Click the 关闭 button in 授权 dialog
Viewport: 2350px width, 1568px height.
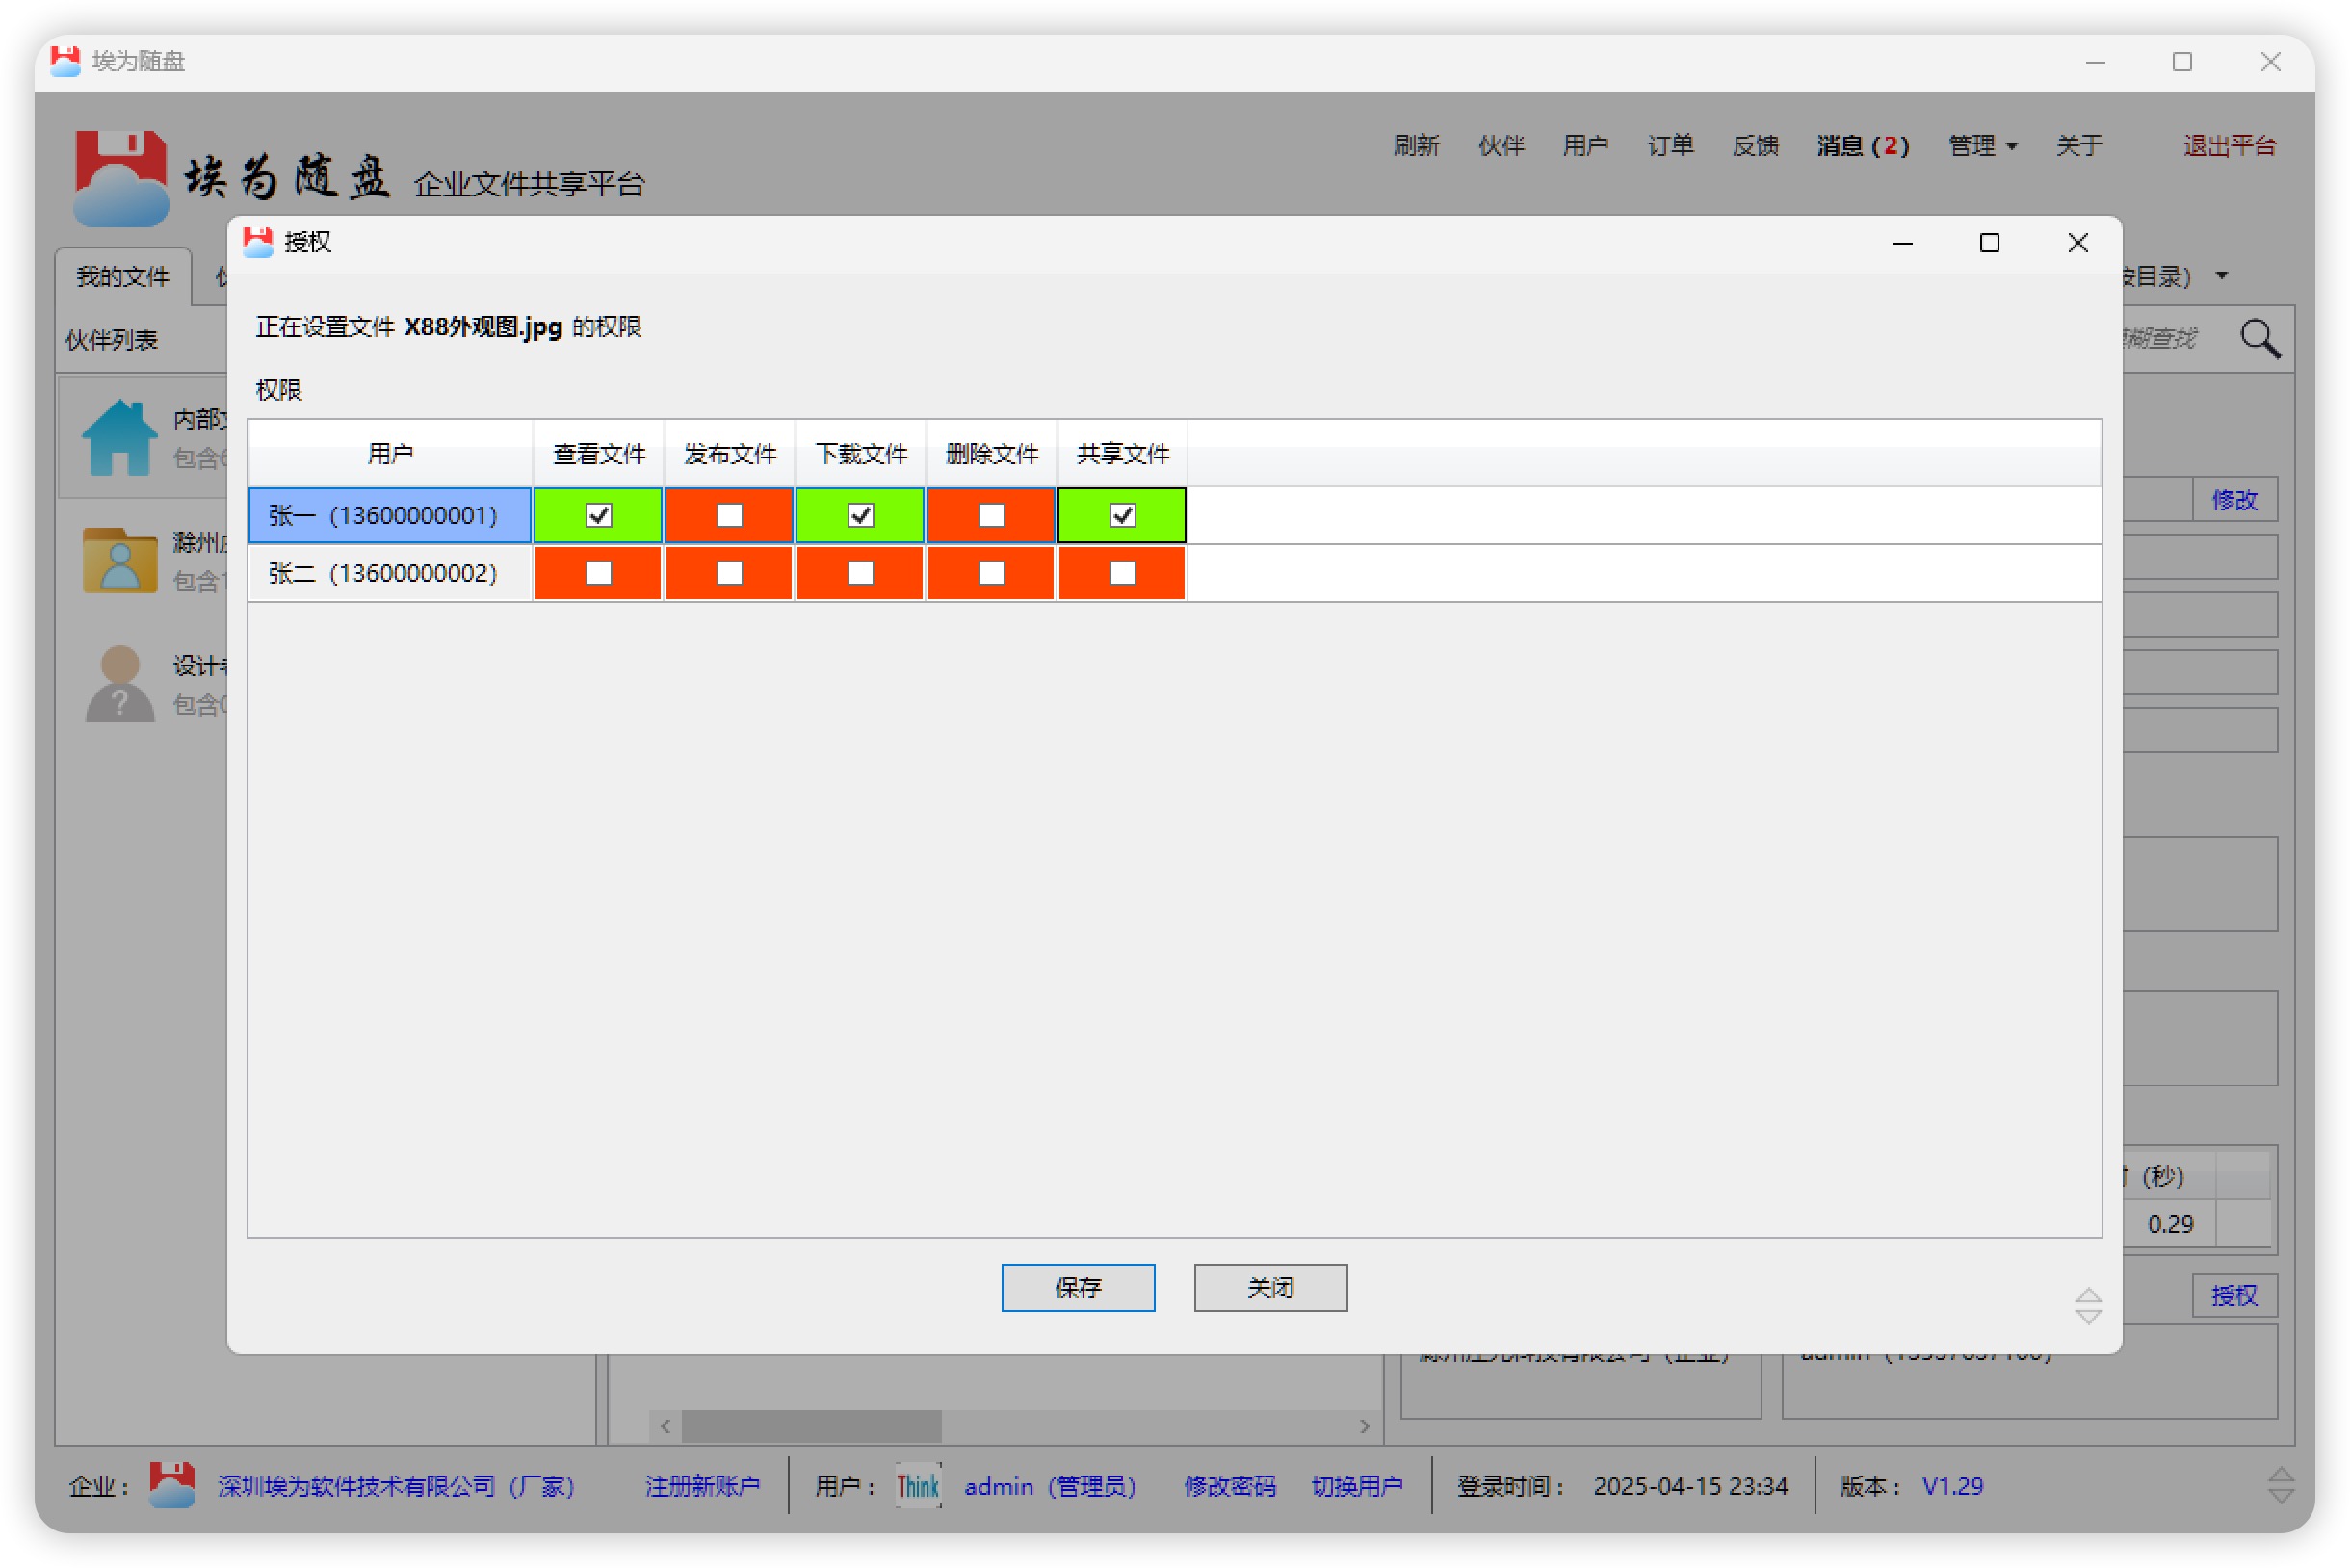pyautogui.click(x=1269, y=1287)
